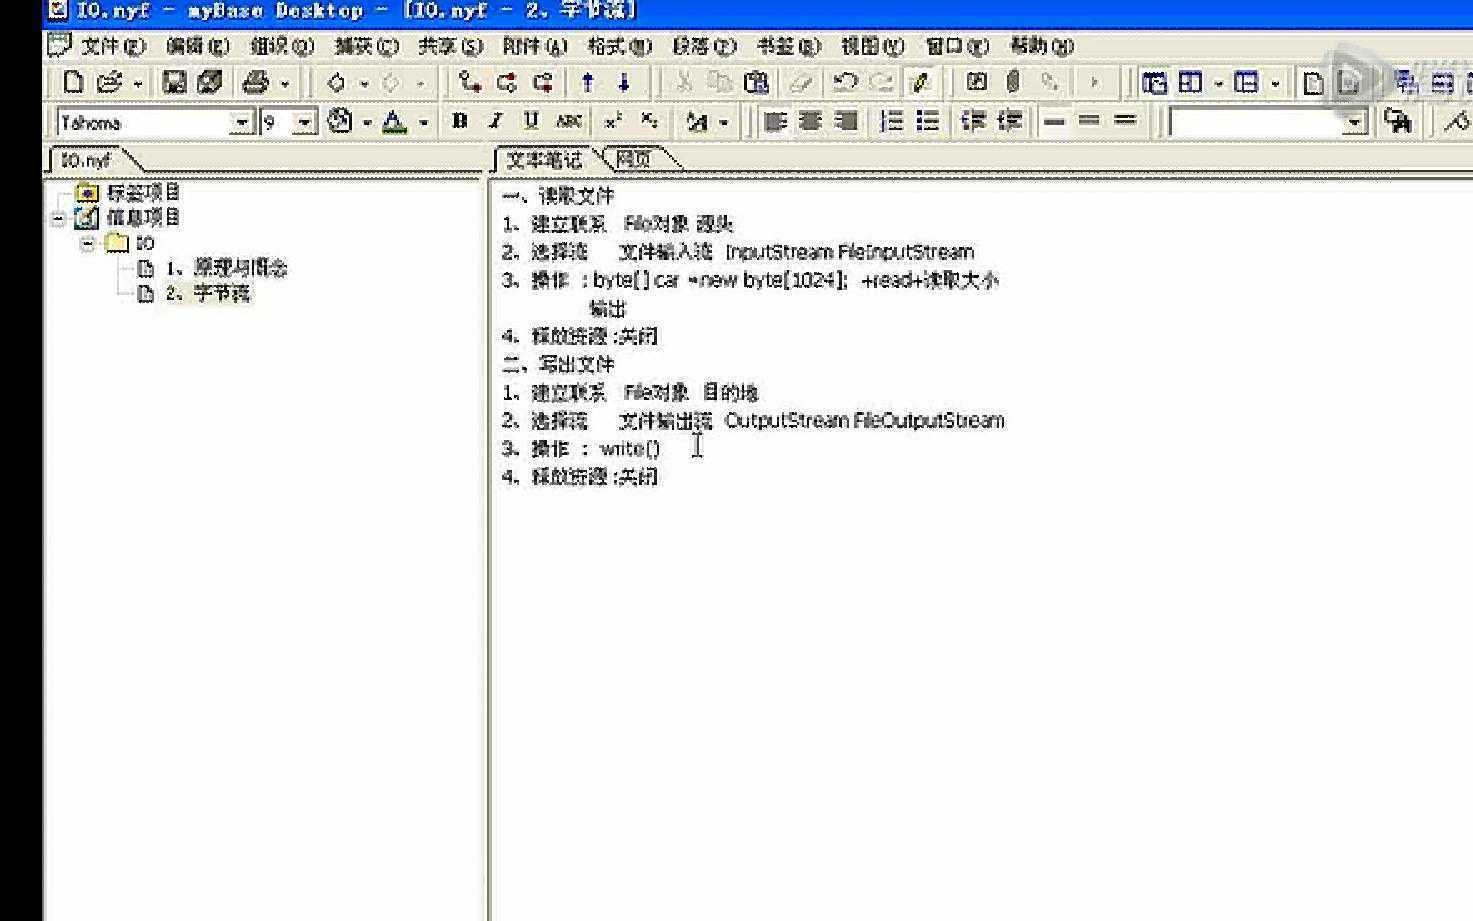Image resolution: width=1473 pixels, height=921 pixels.
Task: Toggle the outline pane view button
Action: click(1155, 82)
